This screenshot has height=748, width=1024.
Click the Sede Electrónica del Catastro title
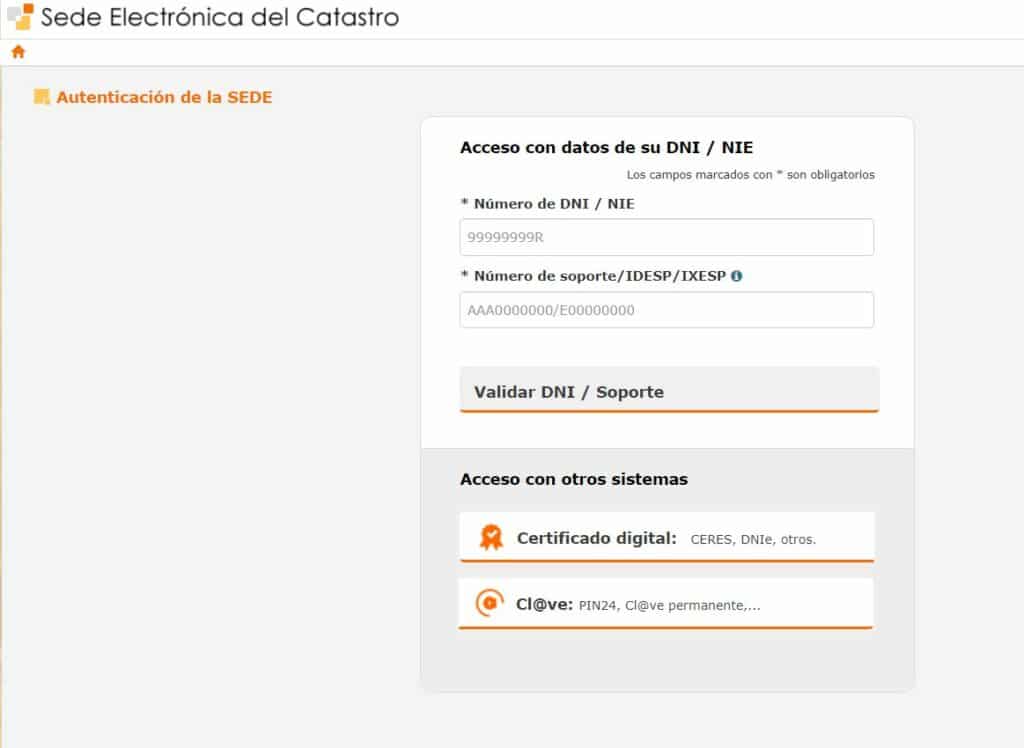click(220, 18)
